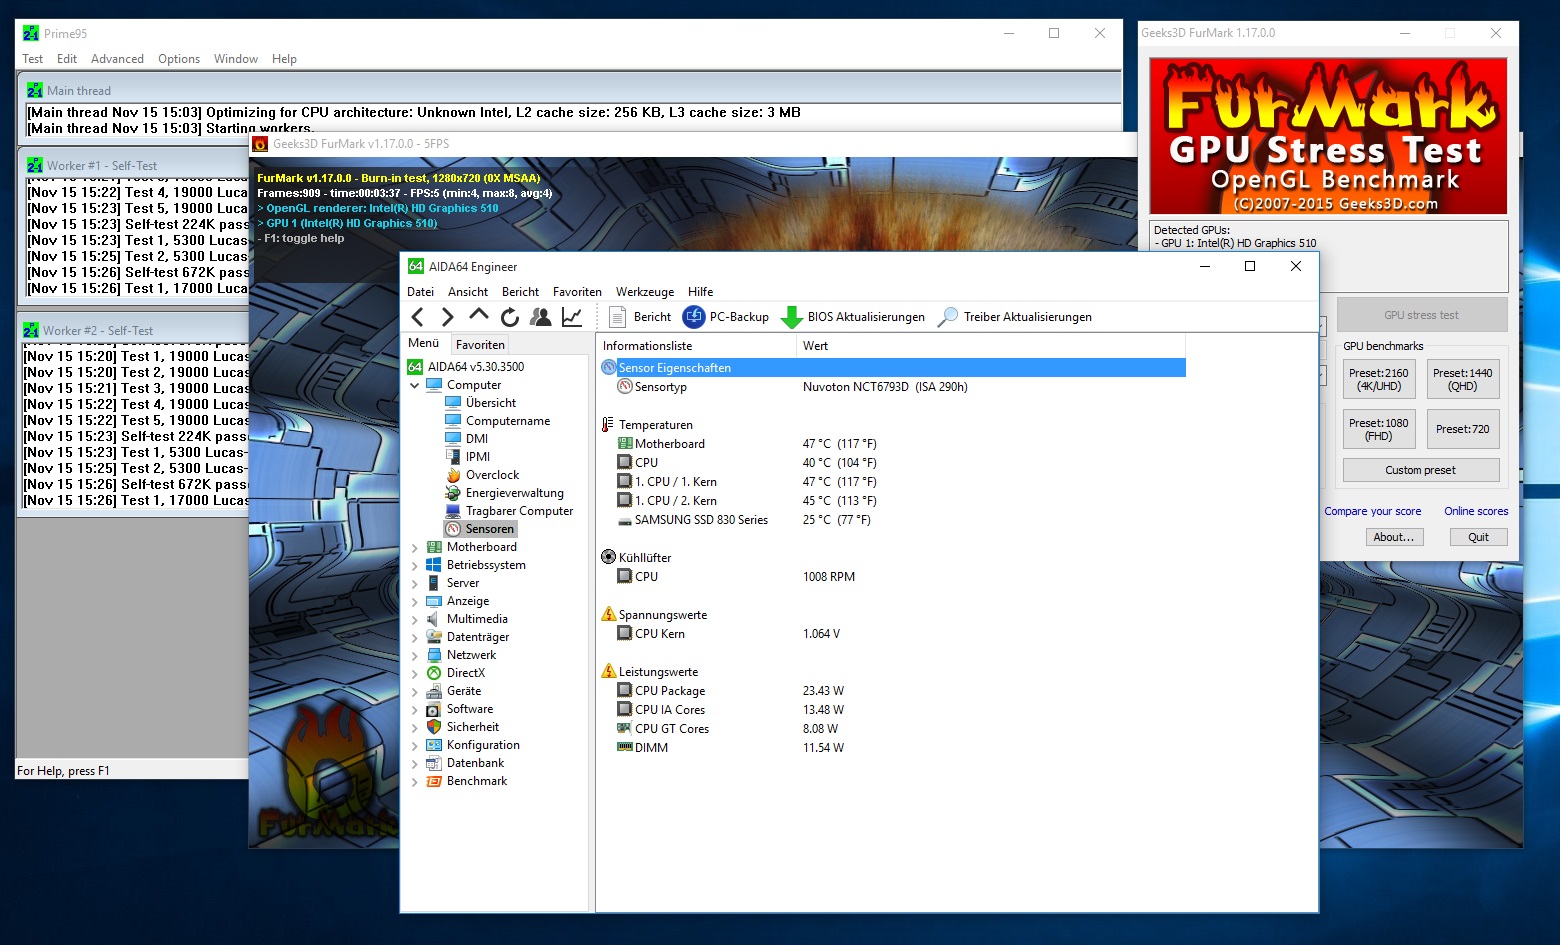This screenshot has width=1560, height=945.
Task: Open Prime95 Advanced menu
Action: 117,59
